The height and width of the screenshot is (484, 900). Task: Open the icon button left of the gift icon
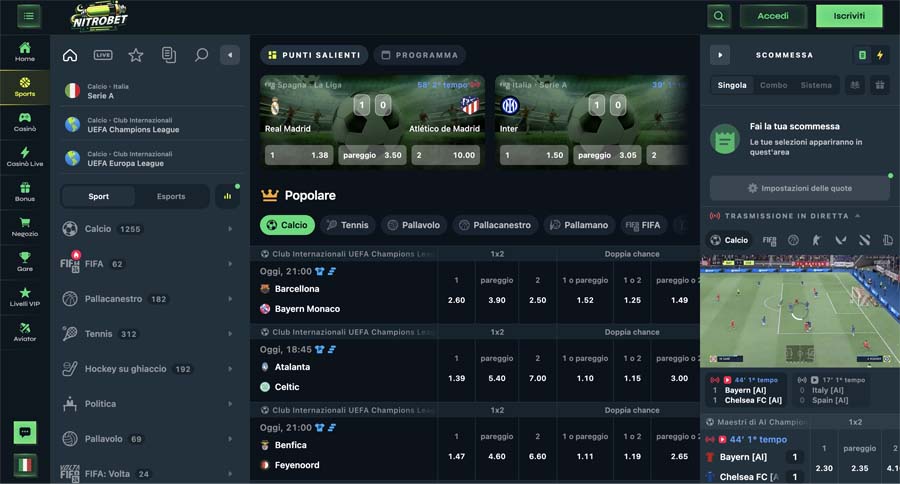(855, 85)
